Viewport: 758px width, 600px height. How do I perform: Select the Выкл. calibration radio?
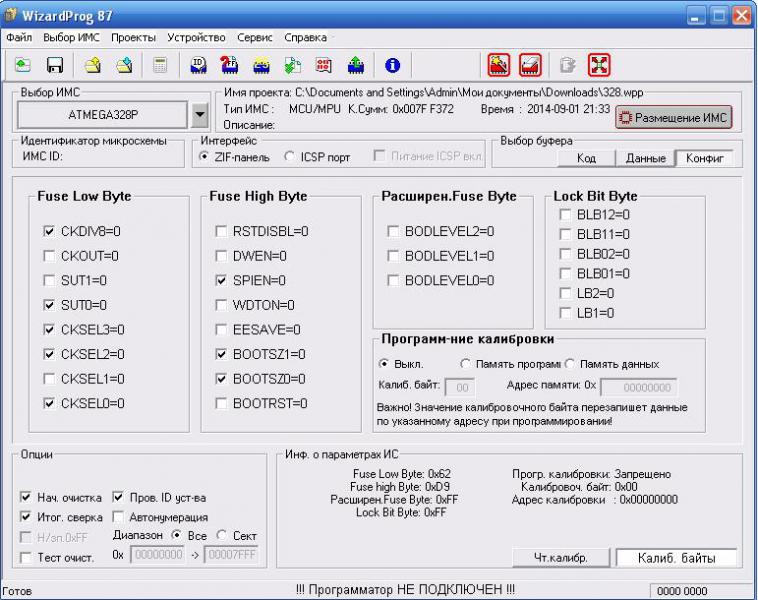384,364
